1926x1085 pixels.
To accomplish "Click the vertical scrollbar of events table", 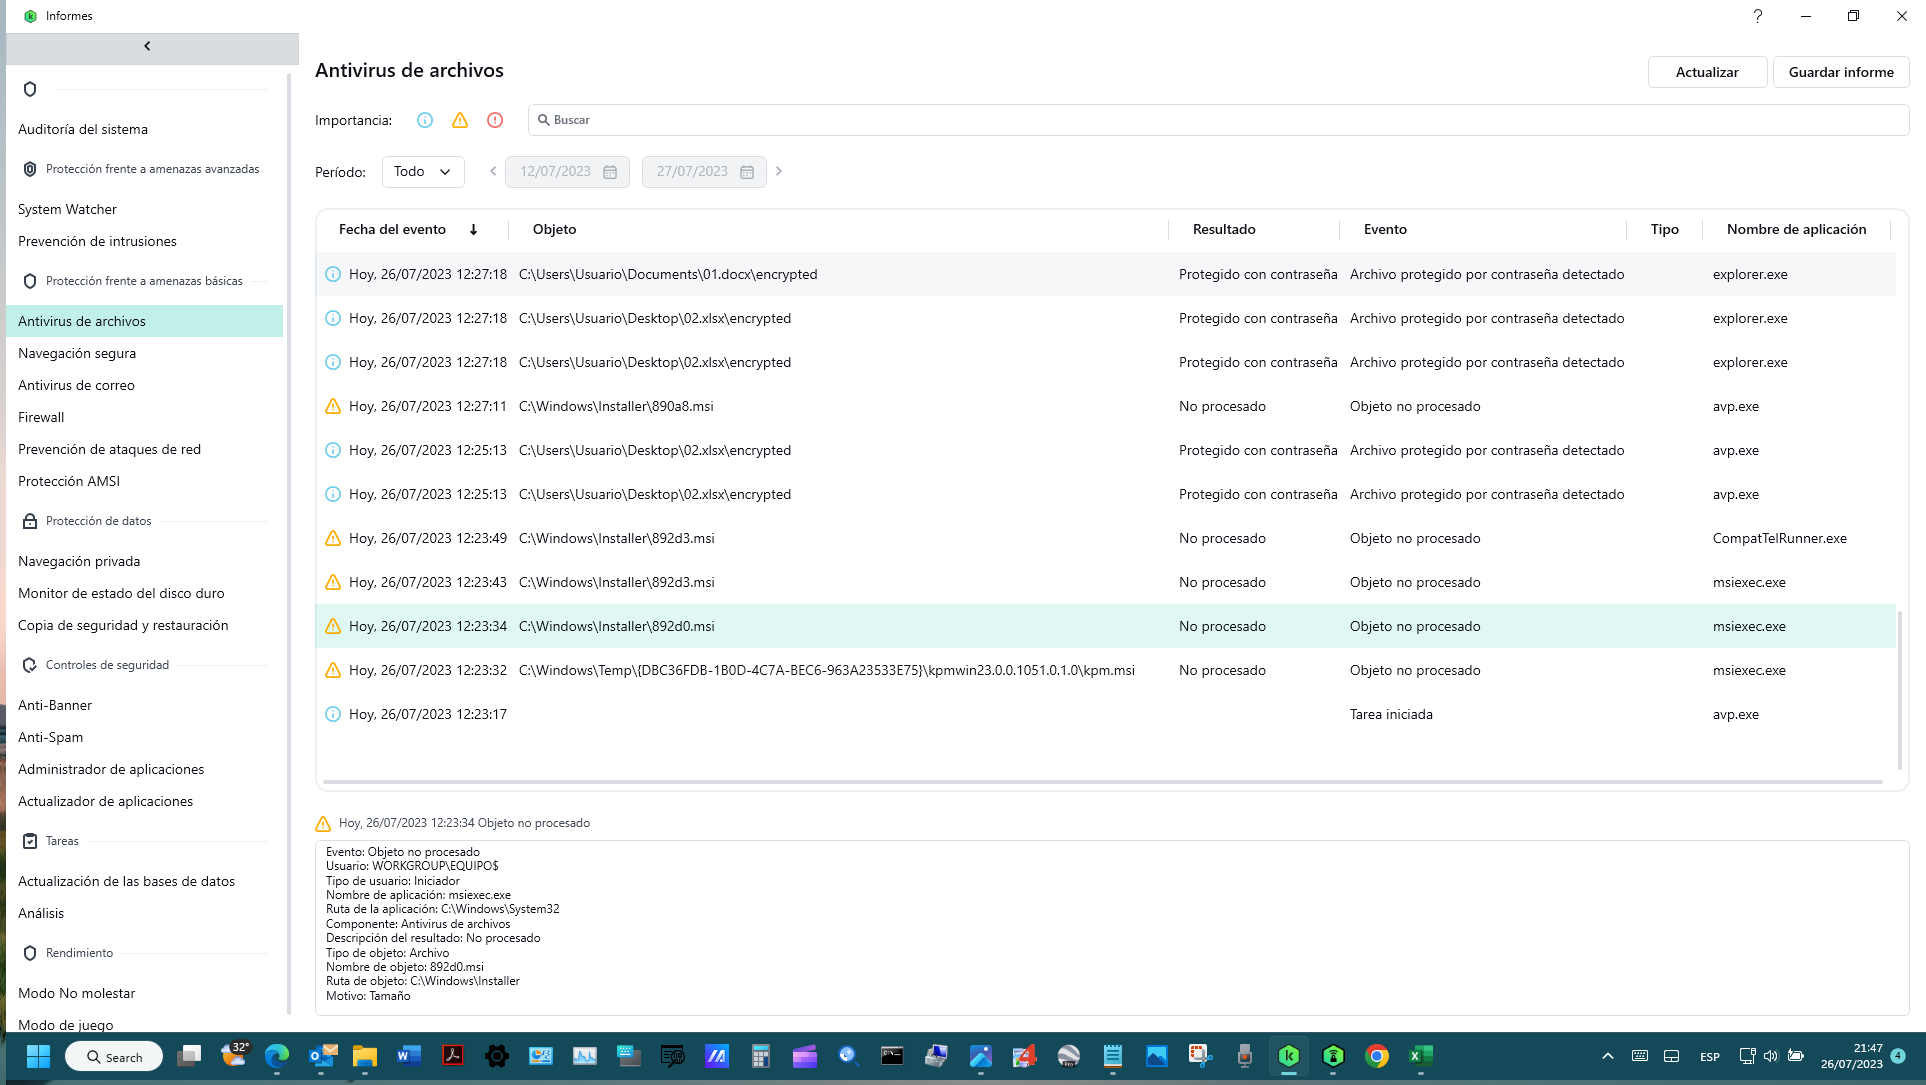I will coord(1899,690).
